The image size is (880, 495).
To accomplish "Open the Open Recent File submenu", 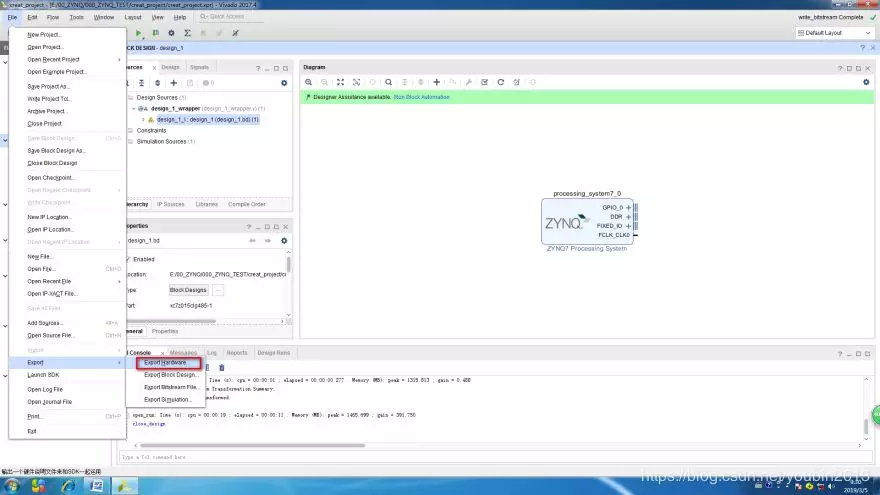I will tap(67, 281).
